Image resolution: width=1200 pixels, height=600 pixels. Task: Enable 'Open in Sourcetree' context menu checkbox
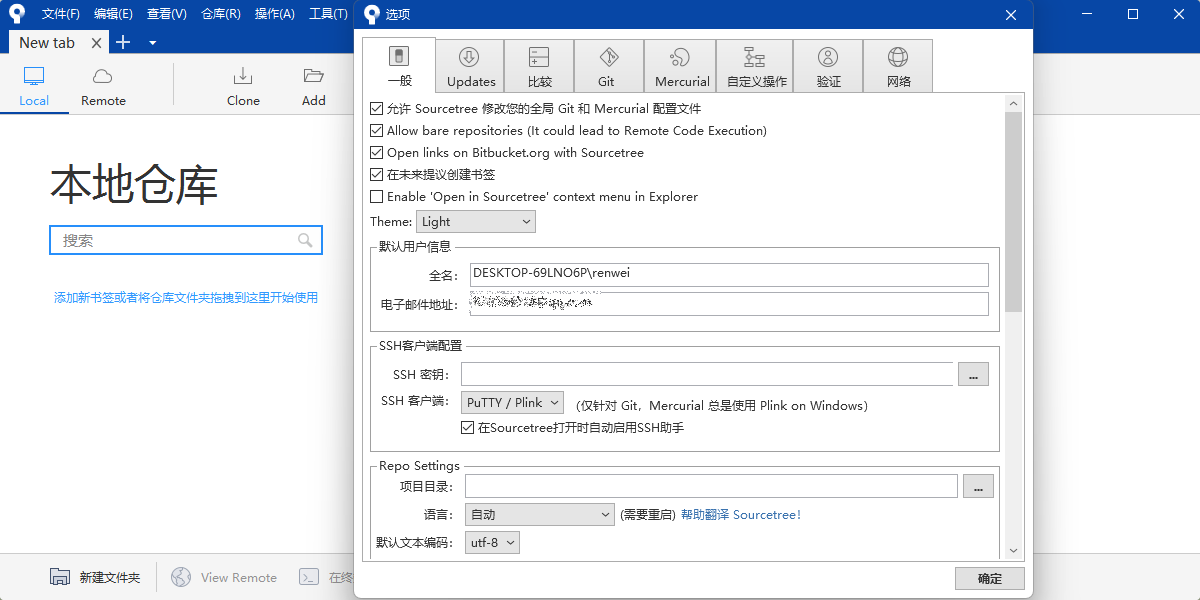click(377, 197)
